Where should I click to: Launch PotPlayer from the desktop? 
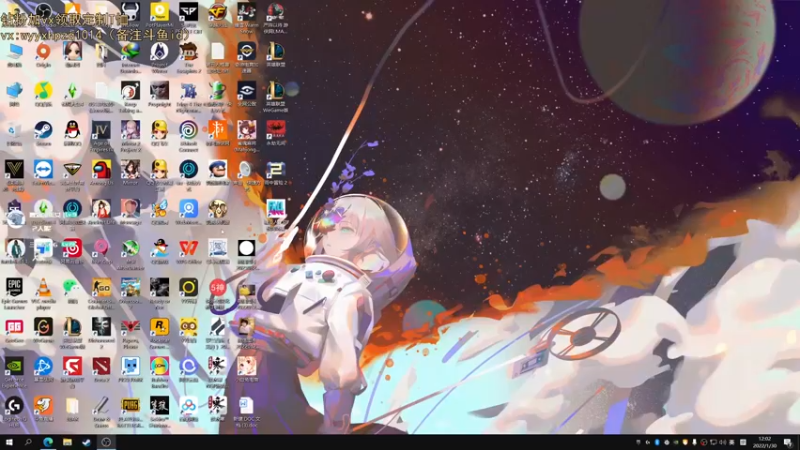click(x=159, y=12)
